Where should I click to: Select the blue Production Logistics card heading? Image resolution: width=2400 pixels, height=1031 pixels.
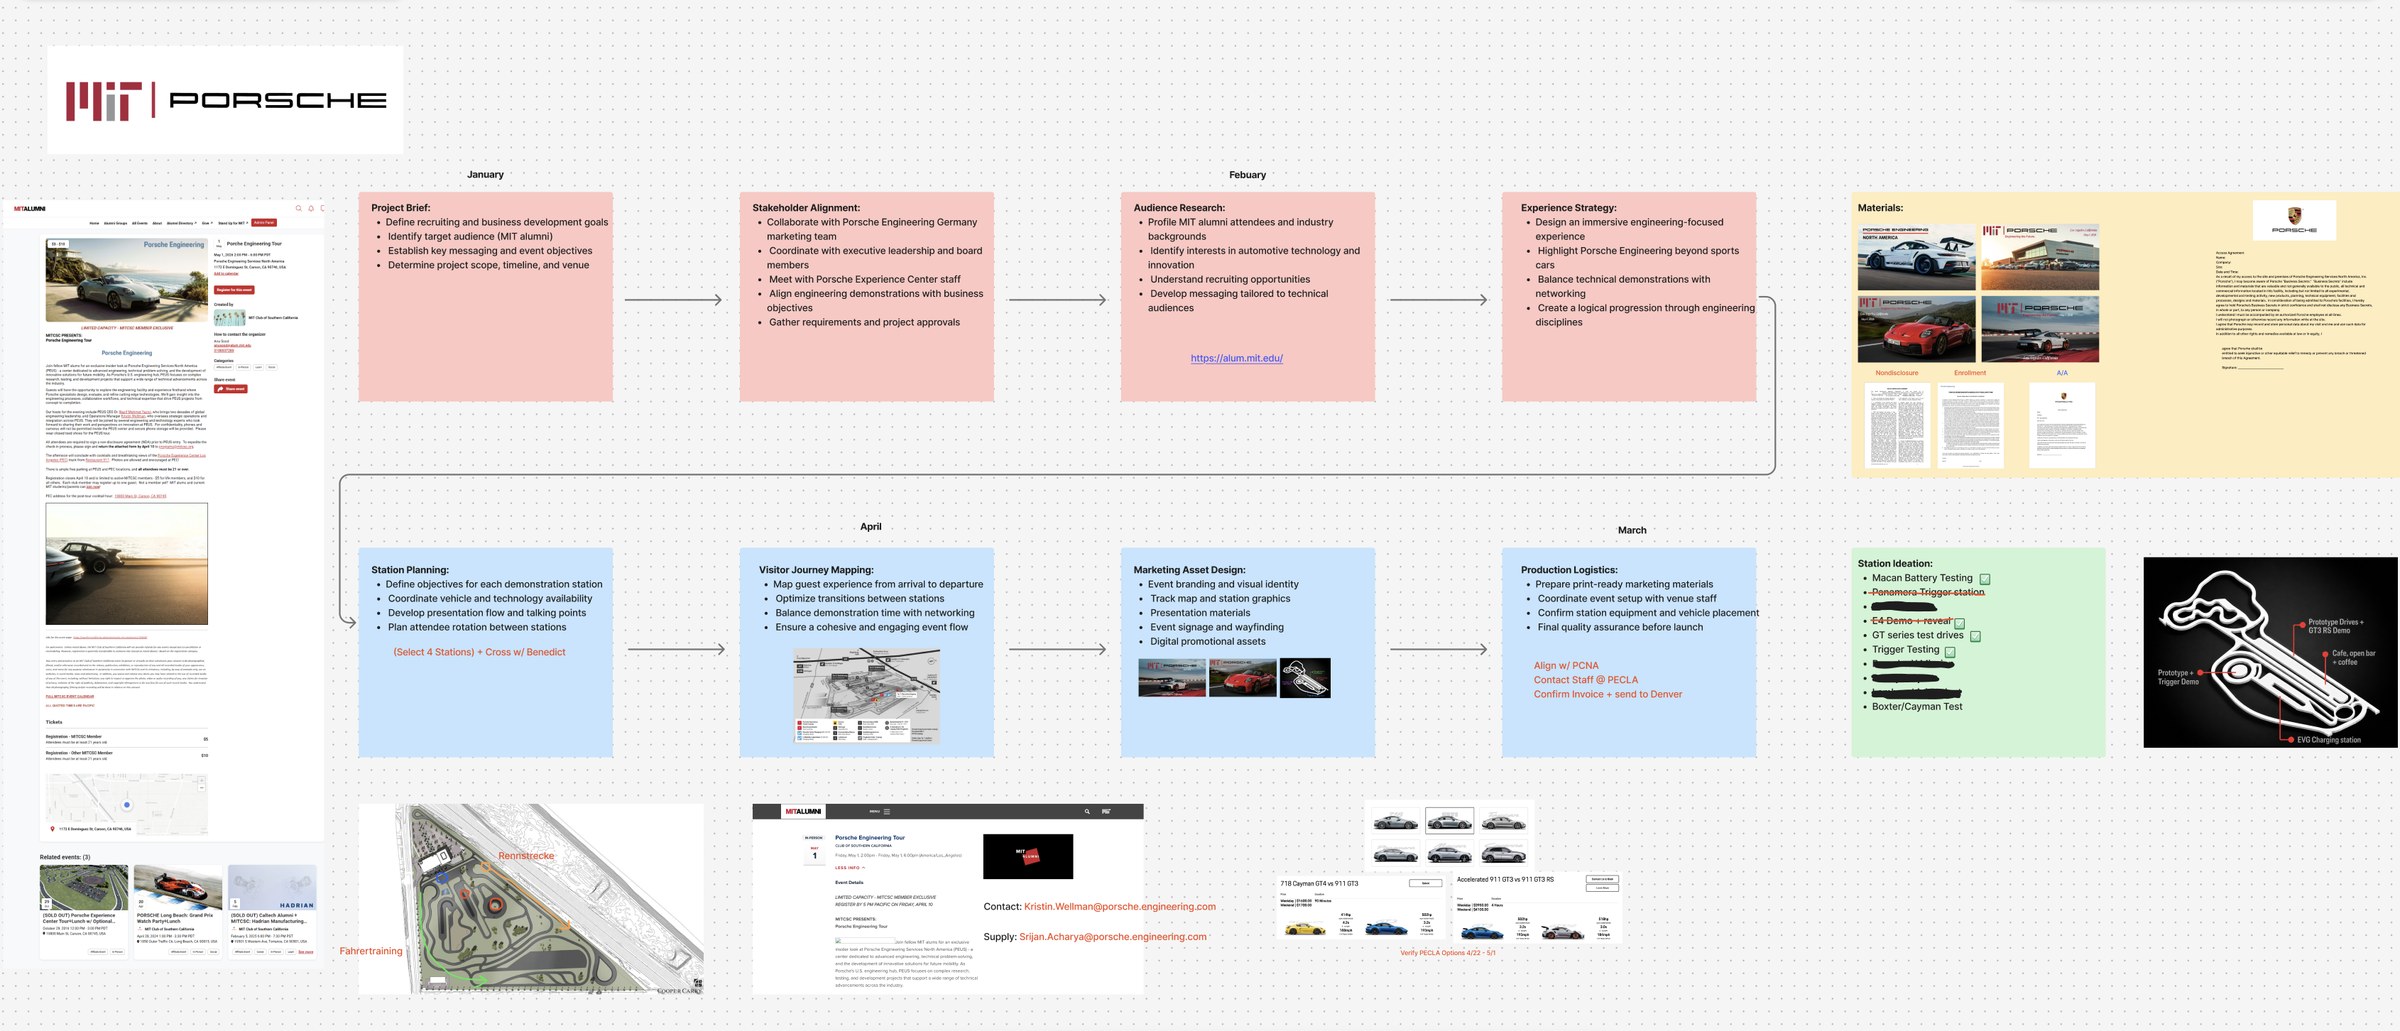pyautogui.click(x=1569, y=570)
